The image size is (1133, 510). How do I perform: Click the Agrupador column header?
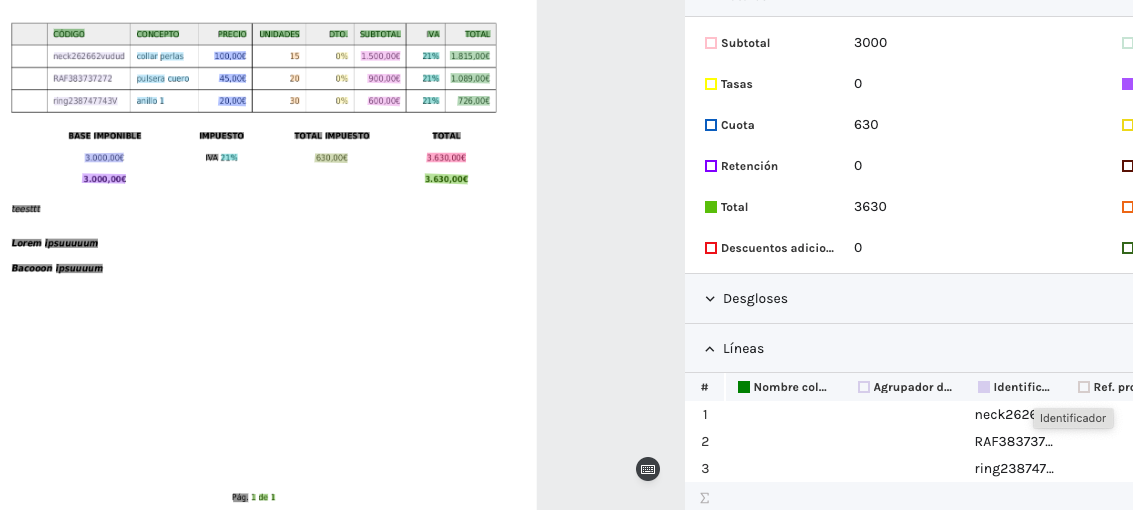(x=912, y=387)
